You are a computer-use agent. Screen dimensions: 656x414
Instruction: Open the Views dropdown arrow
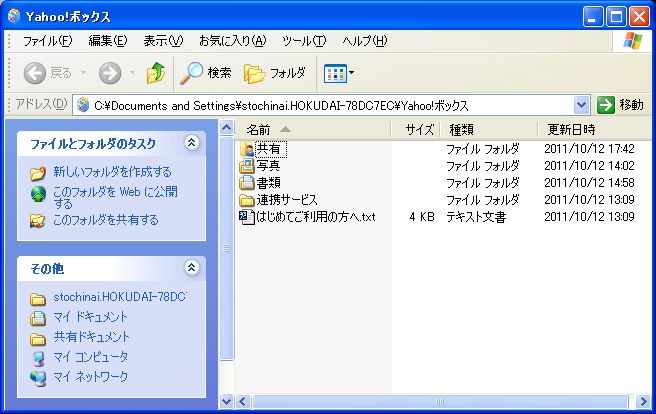coord(351,73)
